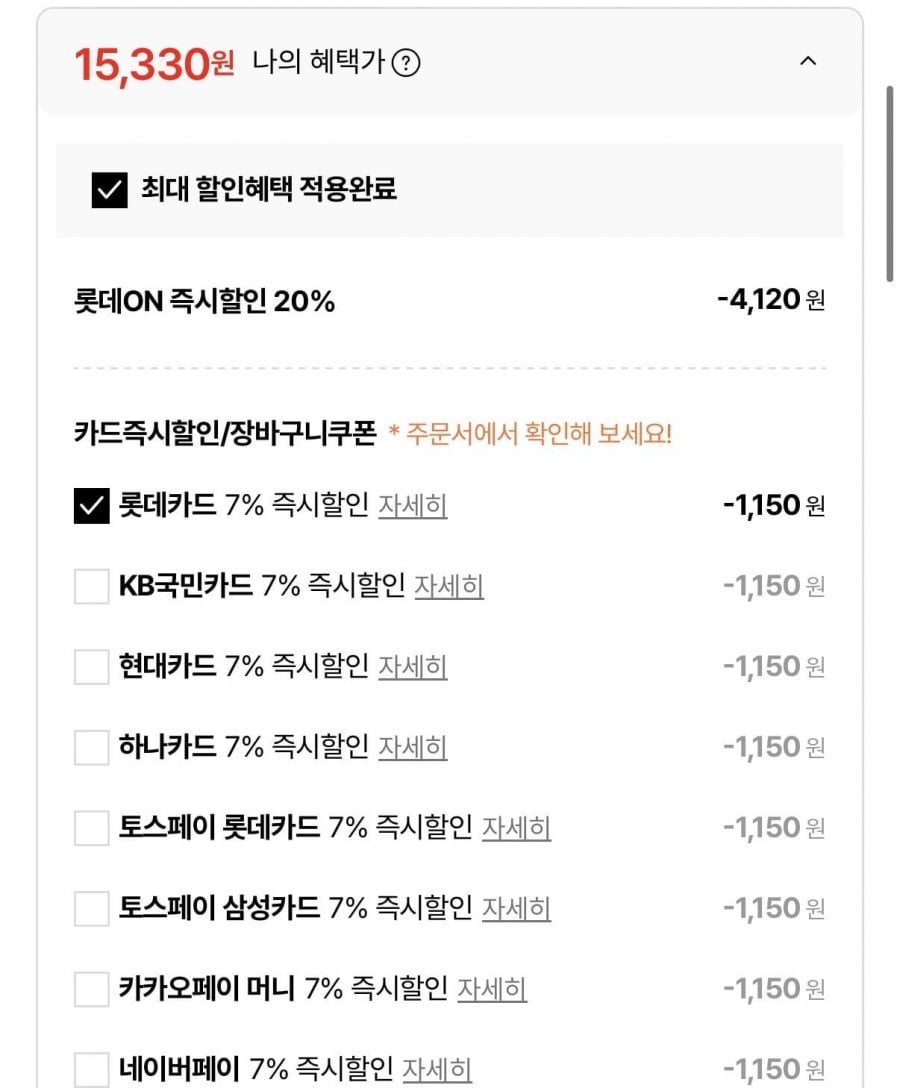The width and height of the screenshot is (900, 1088).
Task: View 자세히 link for 현대카드
Action: point(412,667)
